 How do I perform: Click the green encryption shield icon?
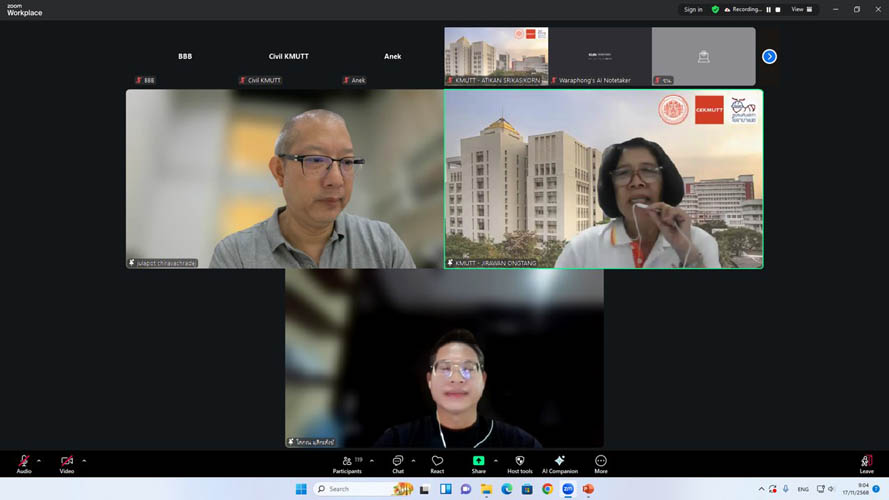click(x=715, y=9)
